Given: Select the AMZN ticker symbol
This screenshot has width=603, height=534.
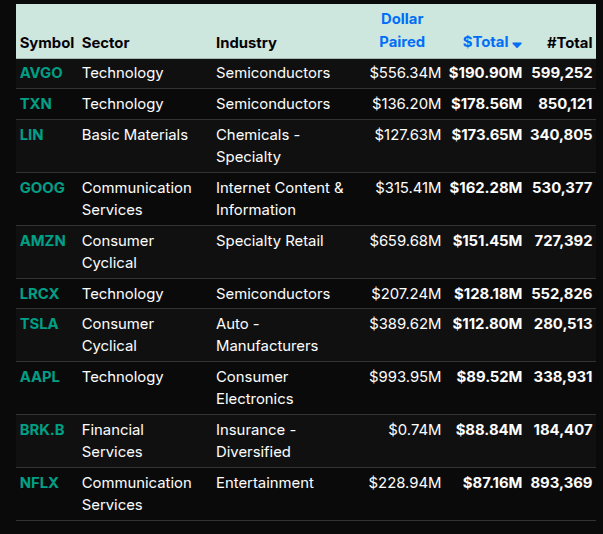Looking at the screenshot, I should [41, 241].
